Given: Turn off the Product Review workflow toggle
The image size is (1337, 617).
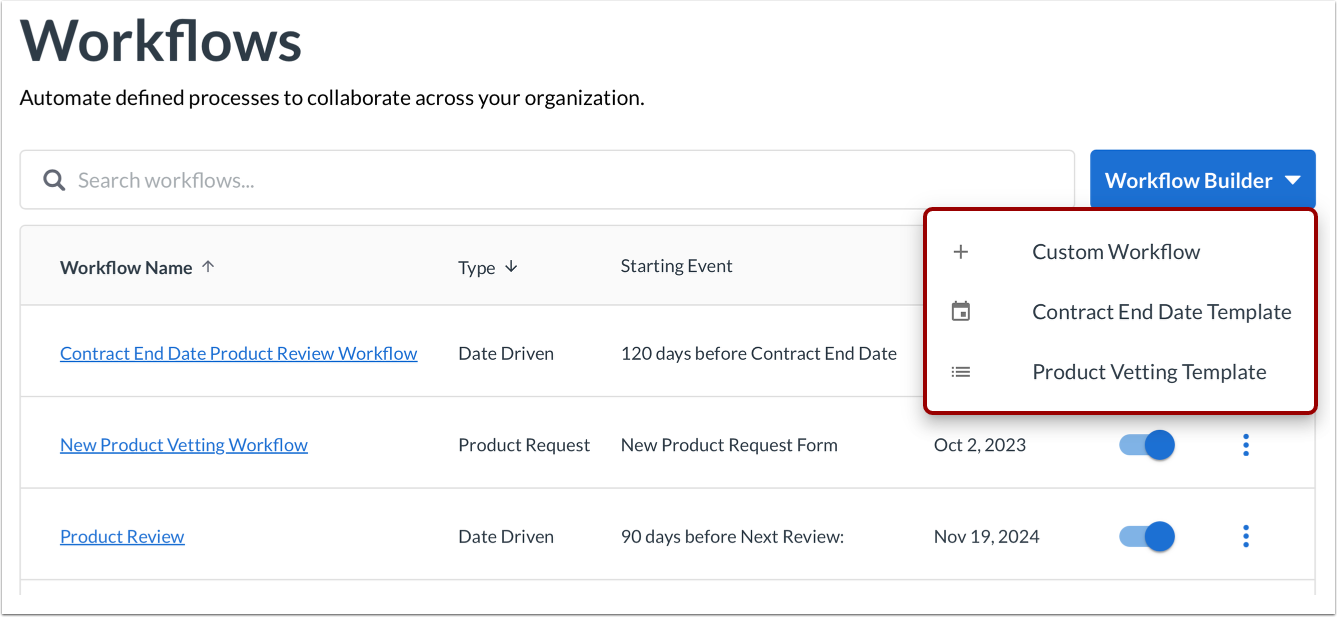Looking at the screenshot, I should pyautogui.click(x=1147, y=537).
